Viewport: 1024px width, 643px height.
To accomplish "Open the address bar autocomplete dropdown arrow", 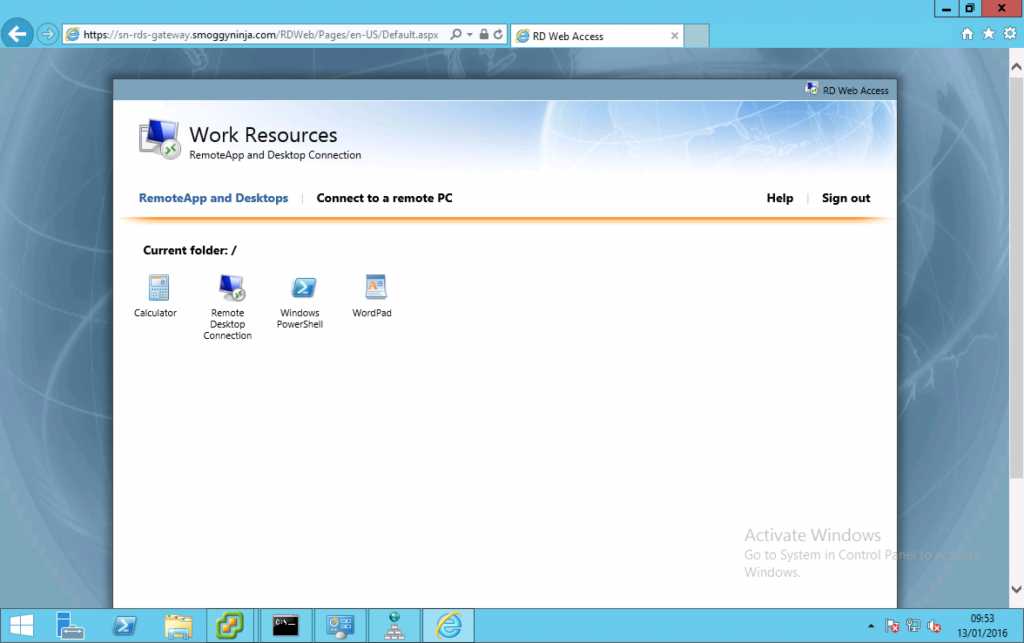I will (470, 34).
